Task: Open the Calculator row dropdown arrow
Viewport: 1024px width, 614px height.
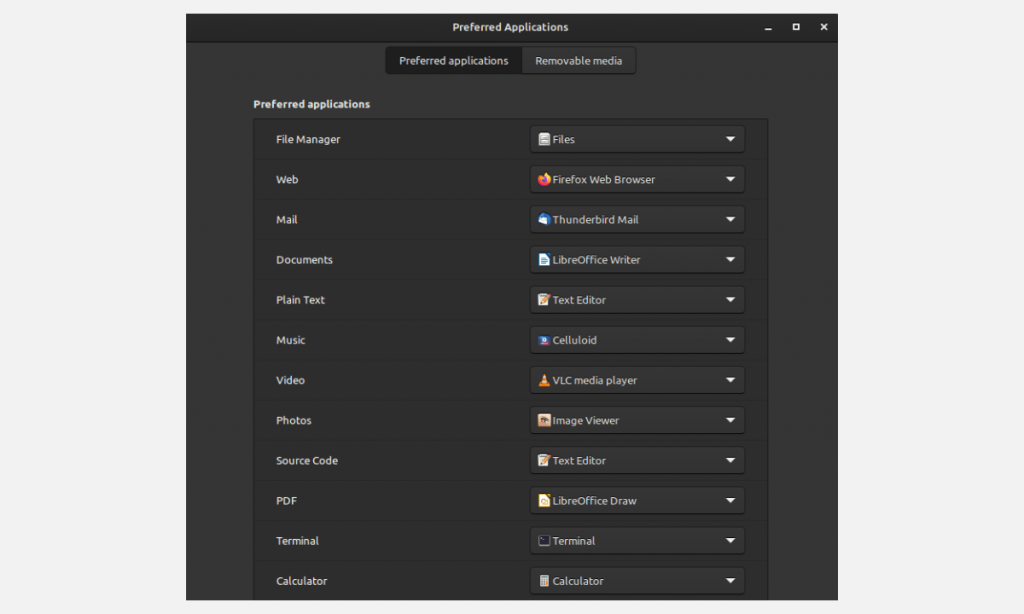Action: (x=730, y=581)
